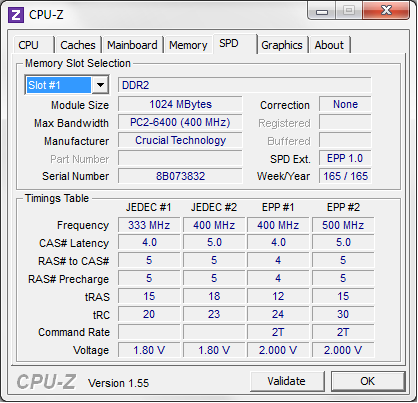
Task: Click the EPP #1 frequency 400 MHz
Action: (x=278, y=225)
